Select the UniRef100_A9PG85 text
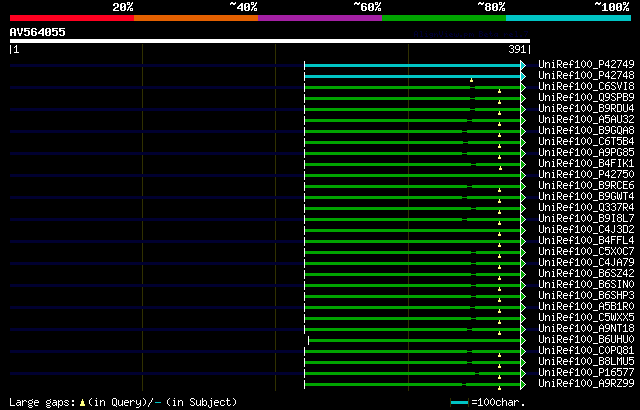Image resolution: width=640 pixels, height=410 pixels. (586, 153)
